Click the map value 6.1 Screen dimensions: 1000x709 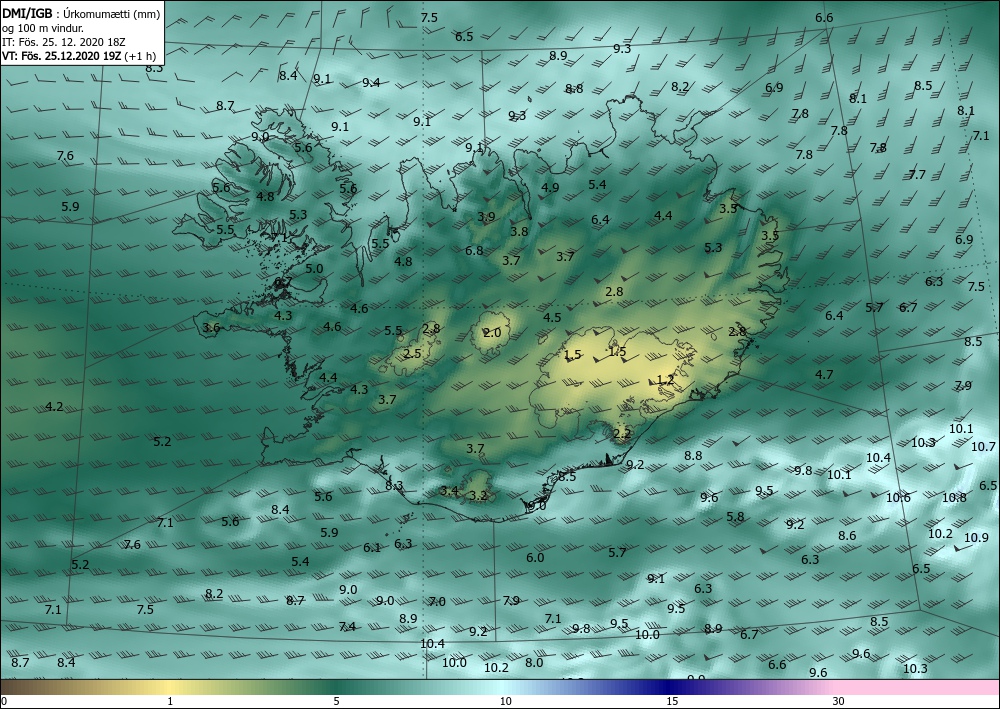tap(372, 547)
